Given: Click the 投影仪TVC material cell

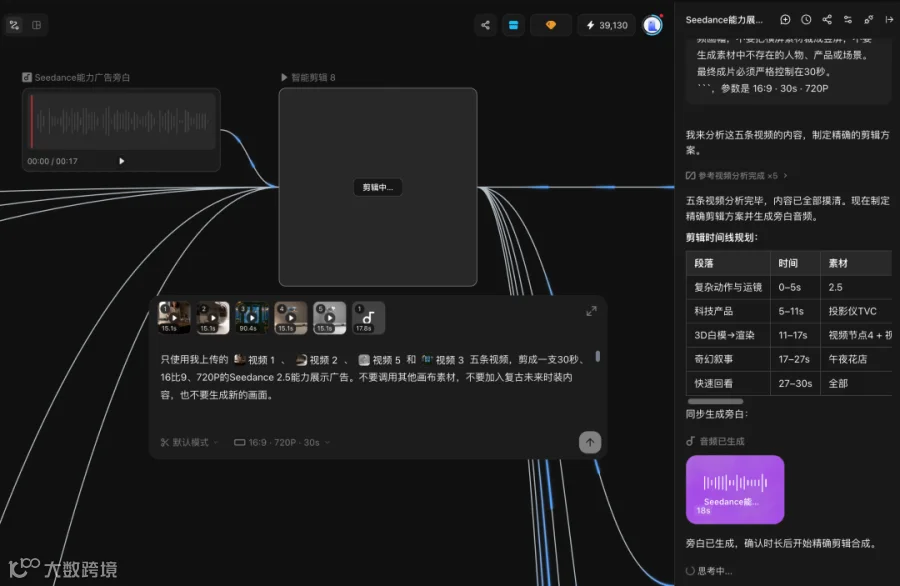Looking at the screenshot, I should pos(856,311).
